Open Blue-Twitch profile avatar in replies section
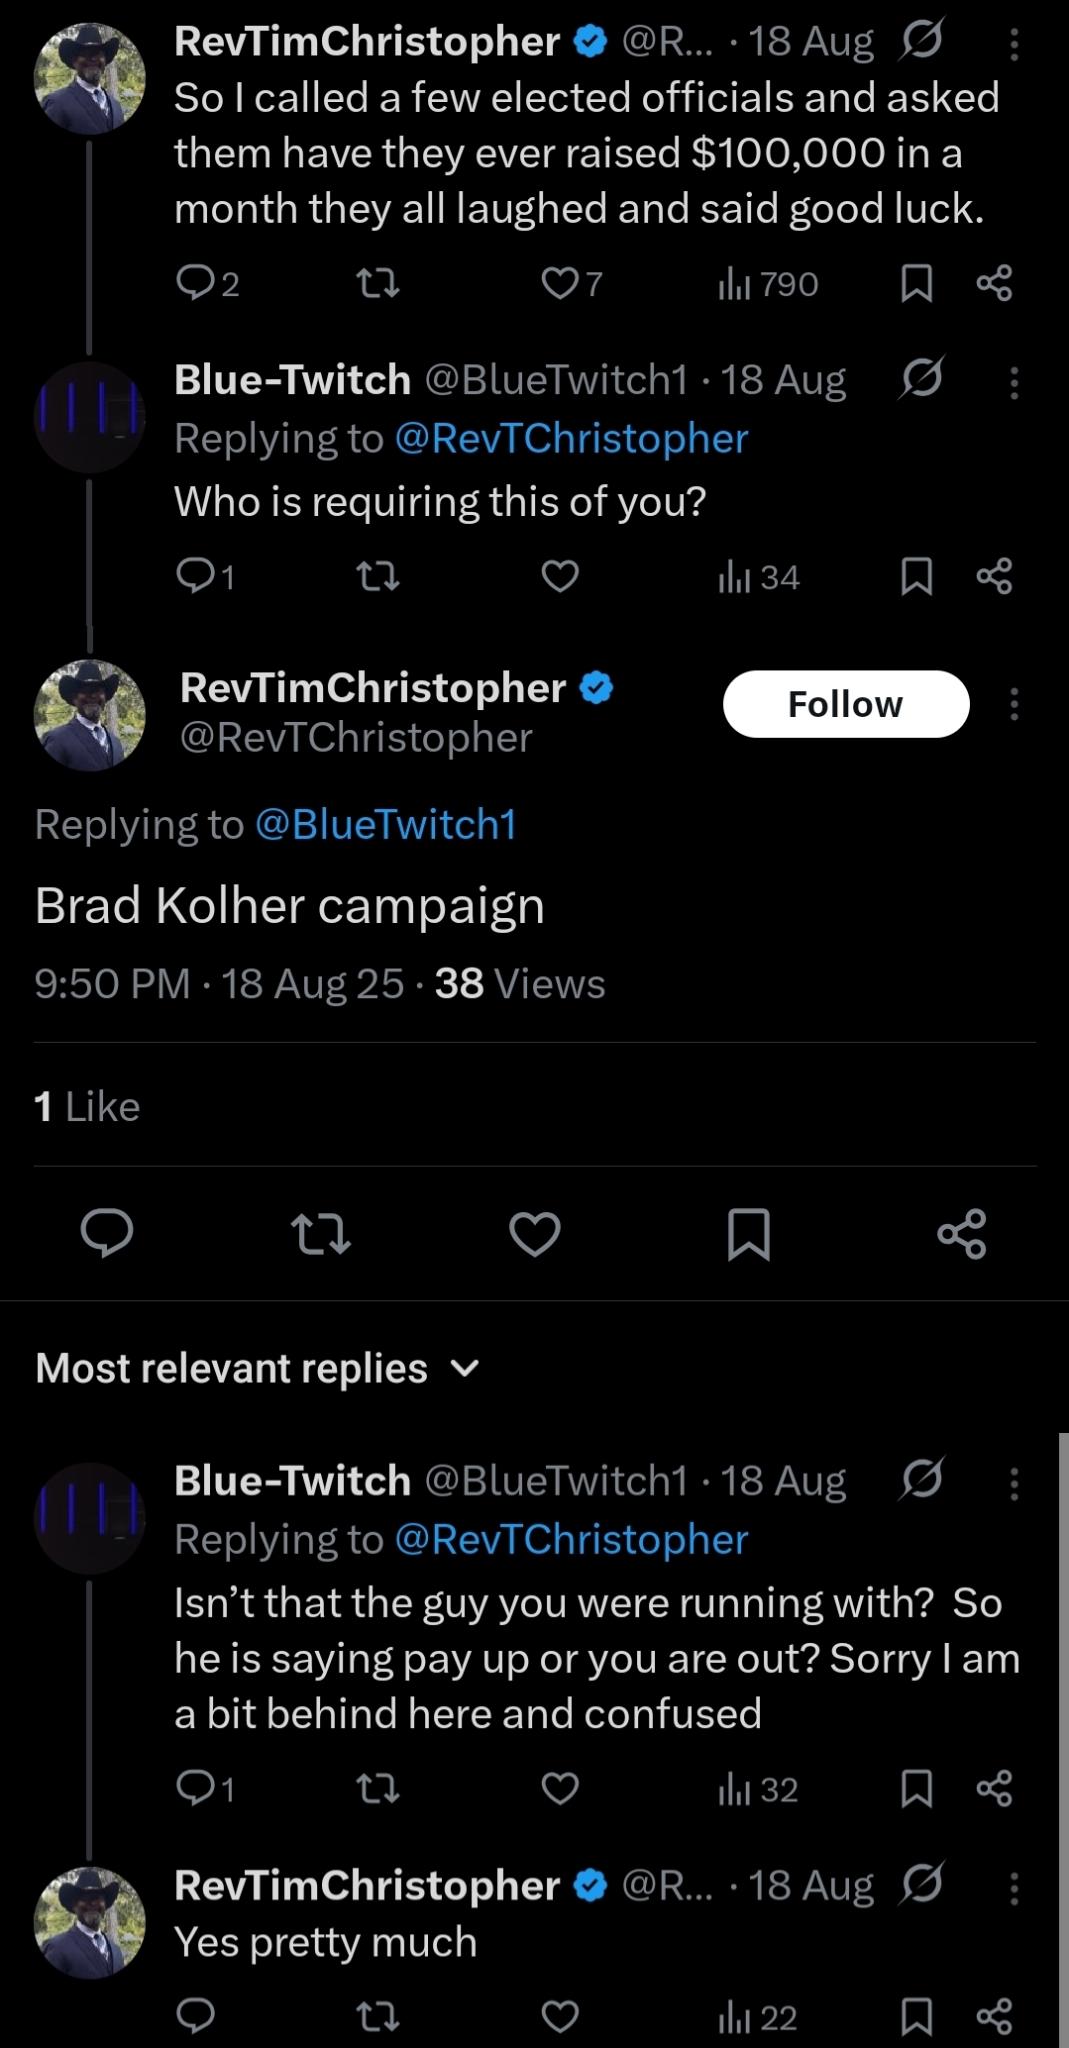 (90, 1518)
